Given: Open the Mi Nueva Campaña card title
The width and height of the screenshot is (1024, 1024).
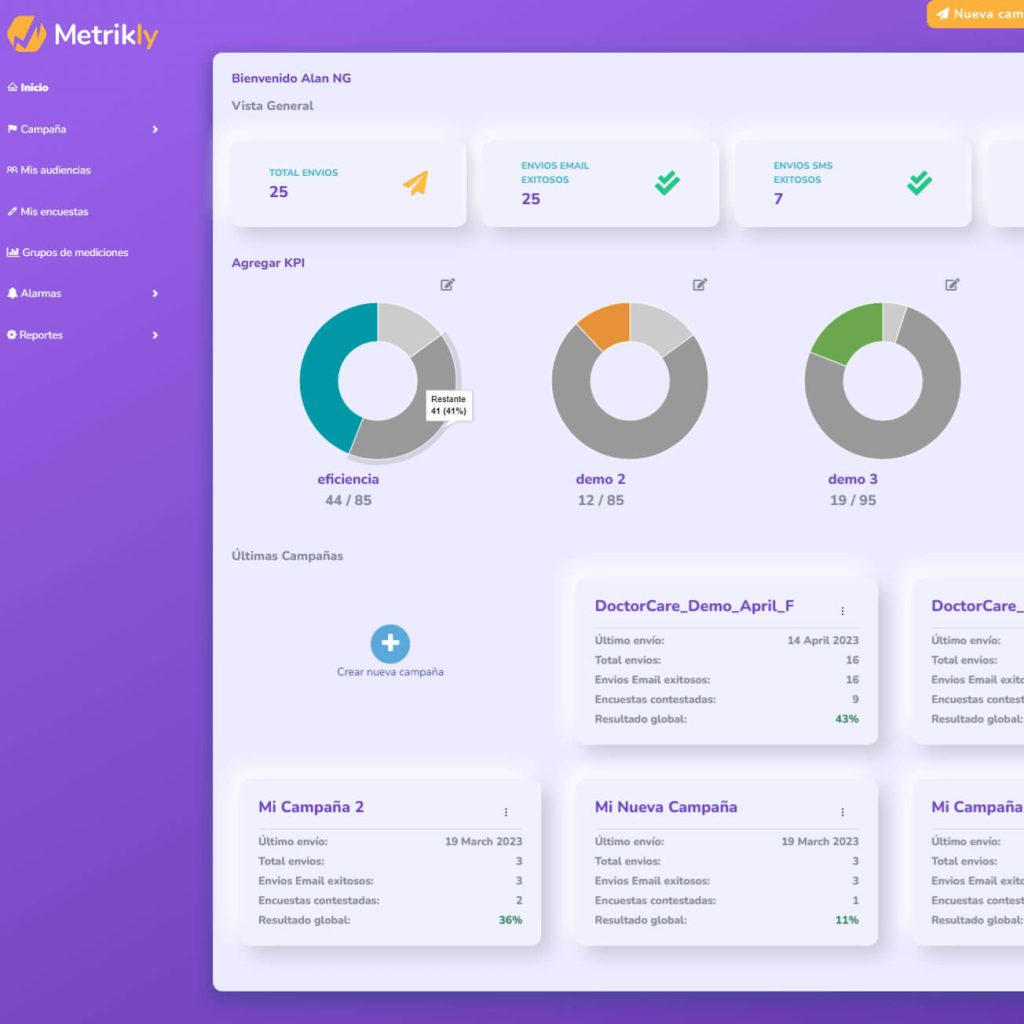Looking at the screenshot, I should click(x=666, y=807).
